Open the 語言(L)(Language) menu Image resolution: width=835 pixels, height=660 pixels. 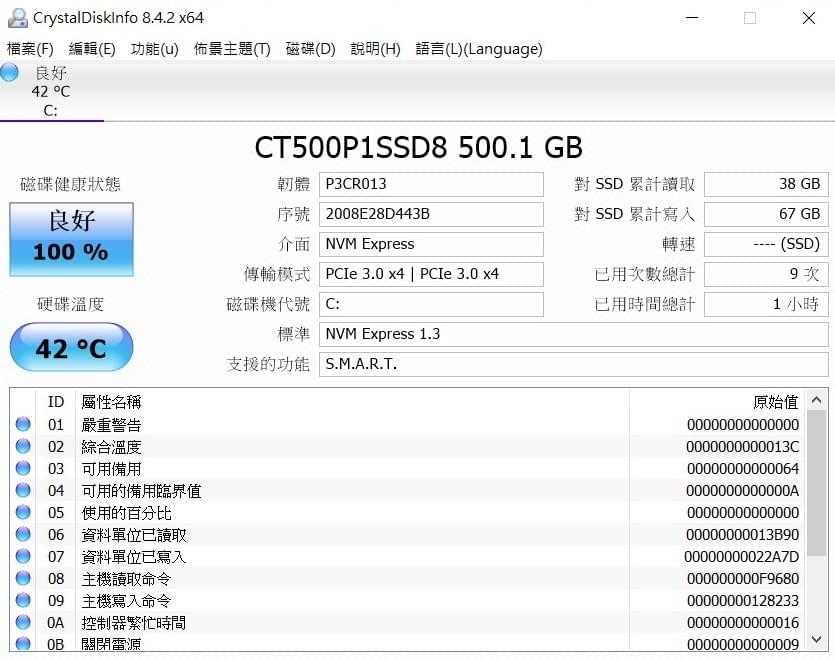coord(479,49)
